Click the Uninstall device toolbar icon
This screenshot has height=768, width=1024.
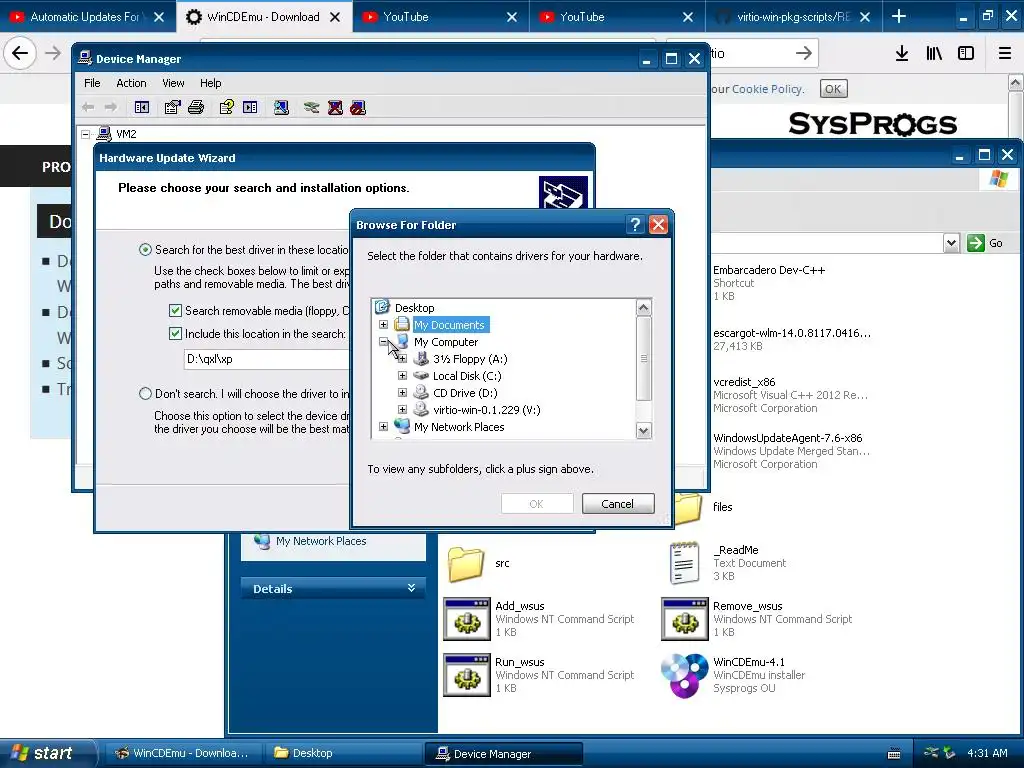[x=335, y=107]
